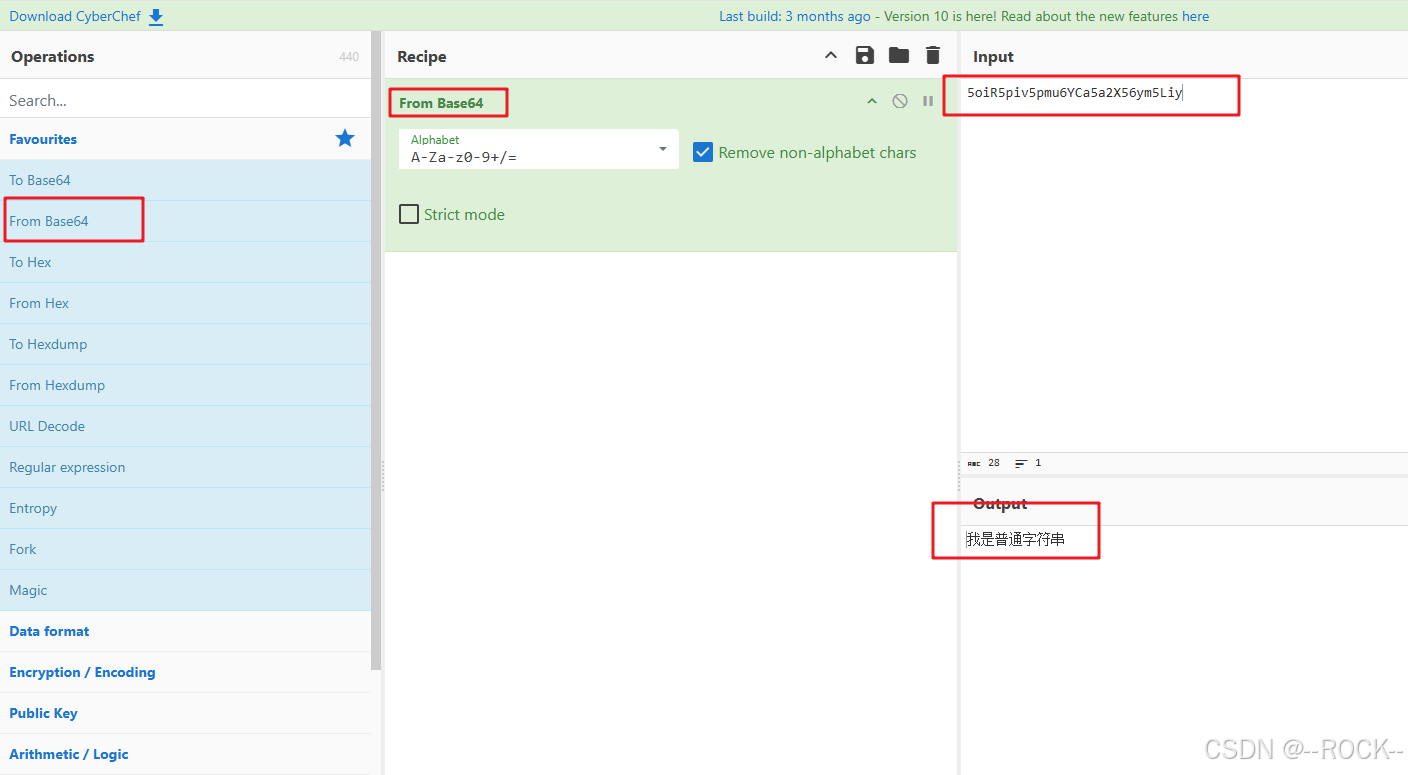
Task: Follow the here link about new features
Action: coord(1196,16)
